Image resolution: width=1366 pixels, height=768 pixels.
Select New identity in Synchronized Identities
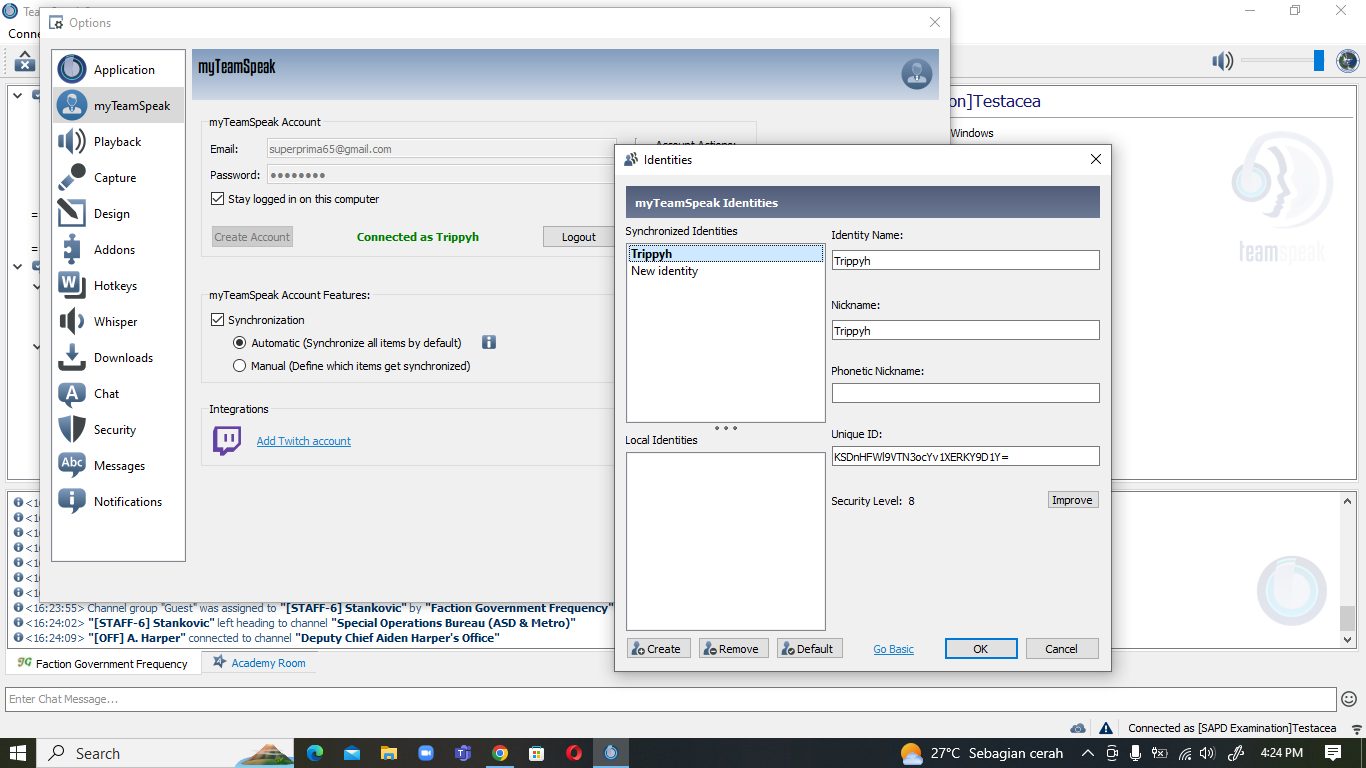725,271
